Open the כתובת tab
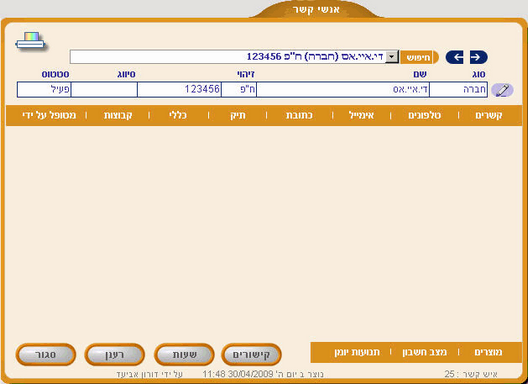The image size is (528, 384). [299, 116]
